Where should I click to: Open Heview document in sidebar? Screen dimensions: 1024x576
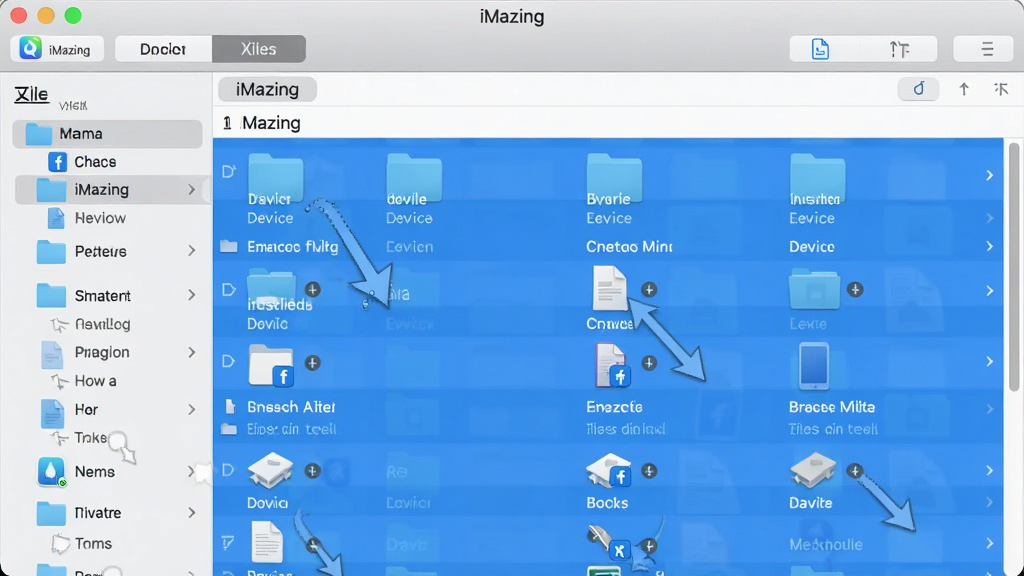point(87,218)
